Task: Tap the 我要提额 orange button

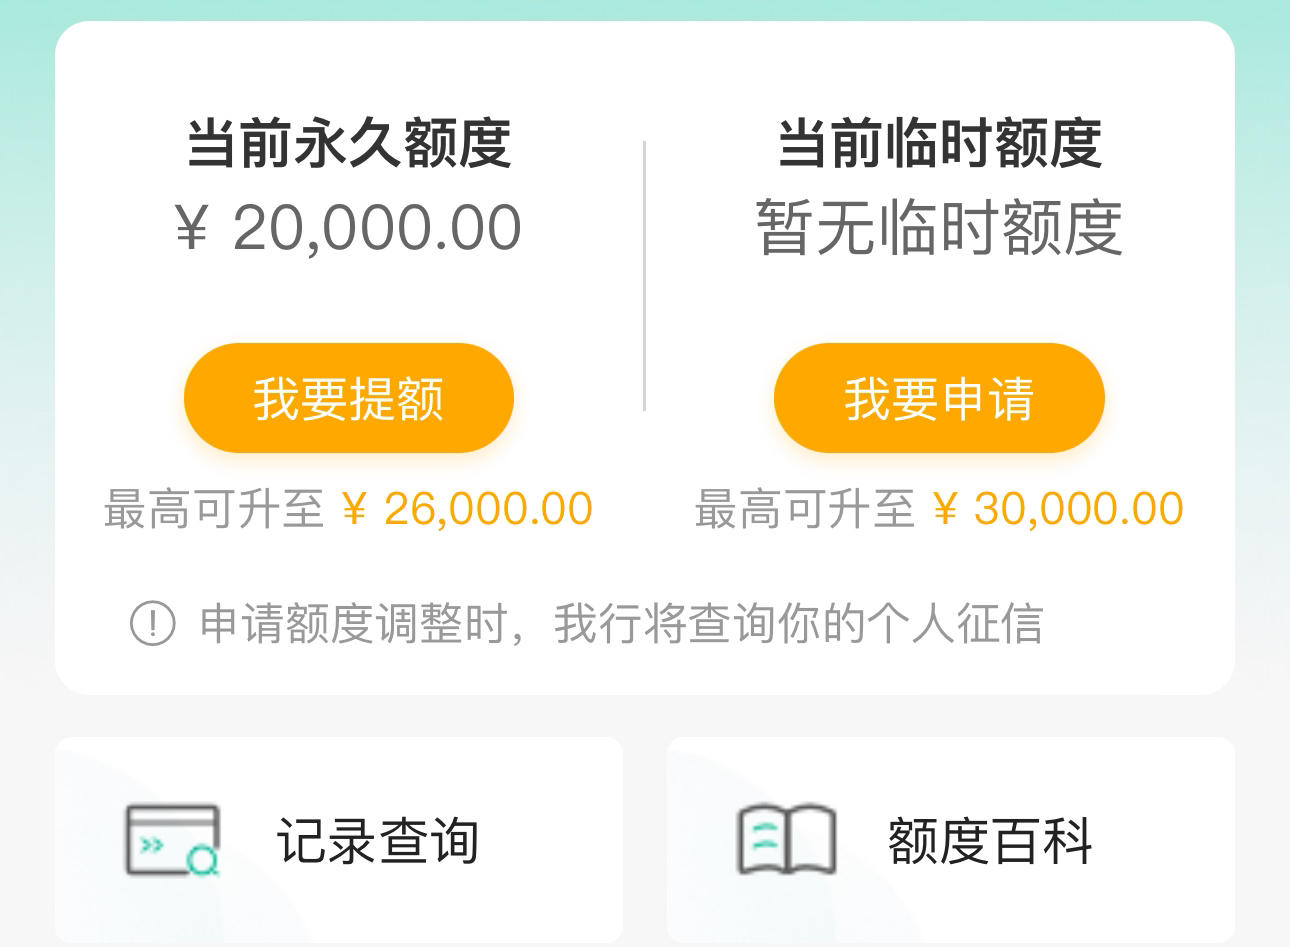Action: pos(348,398)
